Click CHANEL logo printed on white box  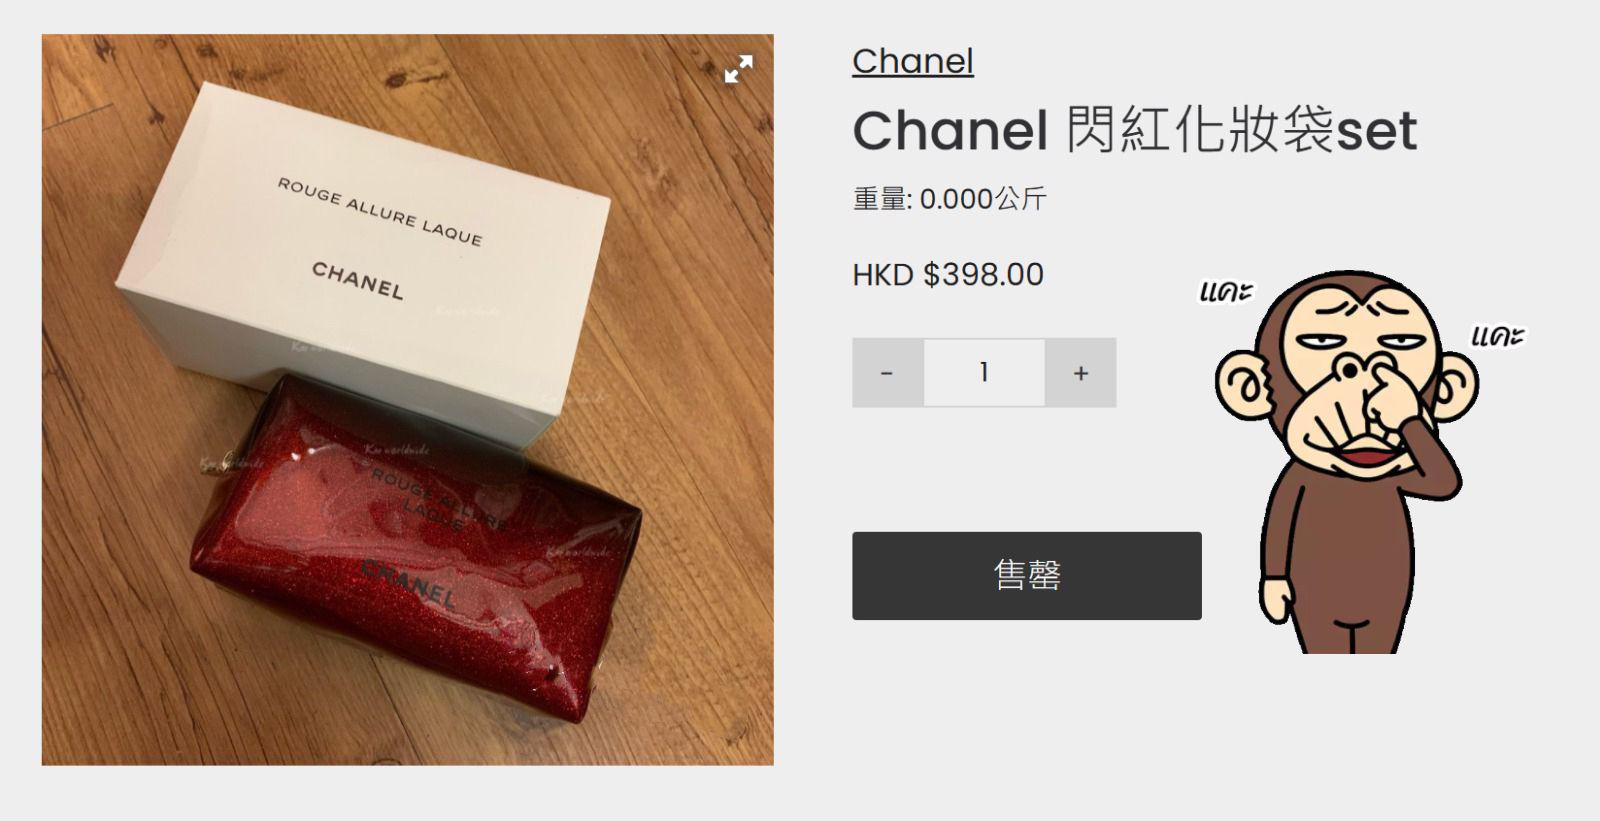pos(358,281)
